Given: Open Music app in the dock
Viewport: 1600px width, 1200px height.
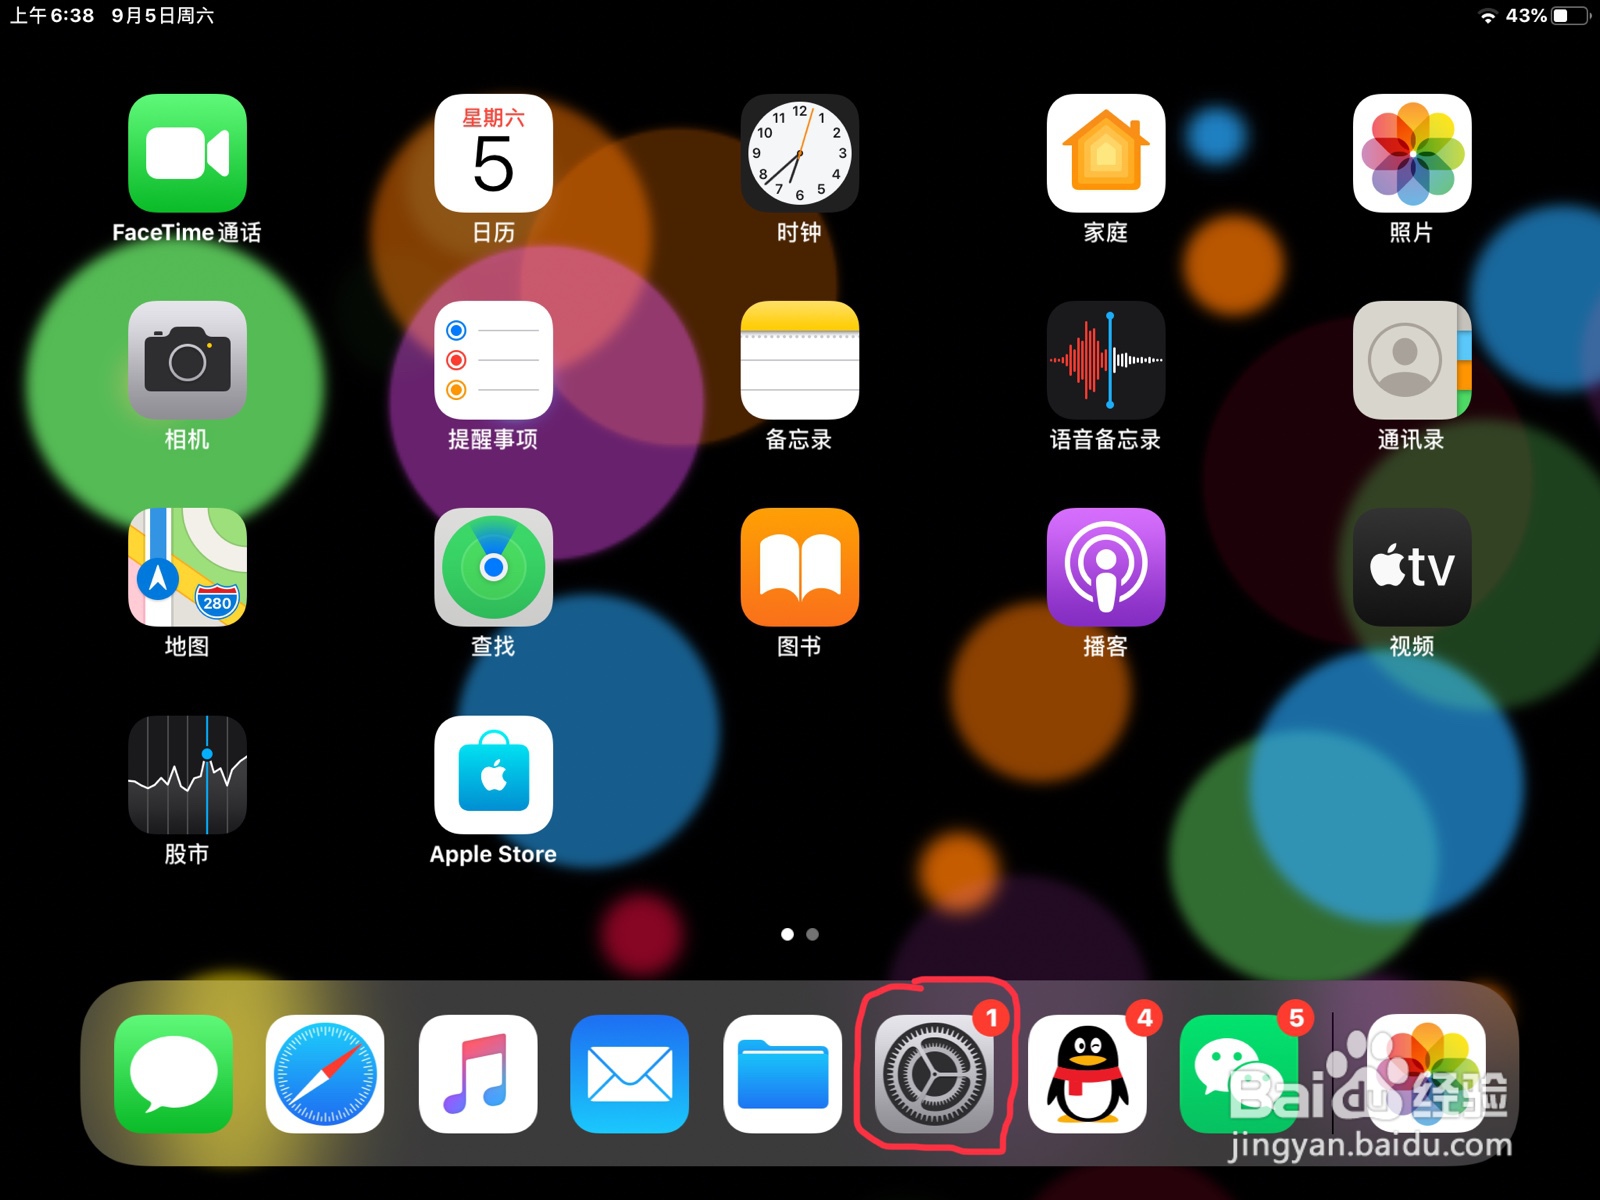Looking at the screenshot, I should (x=477, y=1074).
